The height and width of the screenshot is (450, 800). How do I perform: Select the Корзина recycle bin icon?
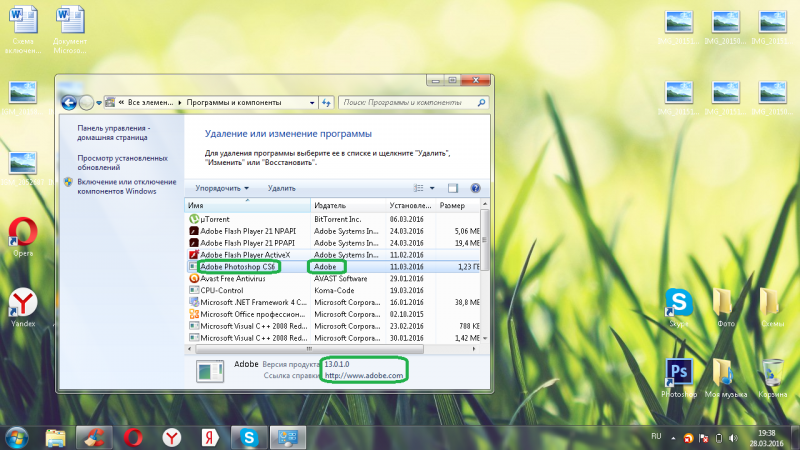(772, 378)
